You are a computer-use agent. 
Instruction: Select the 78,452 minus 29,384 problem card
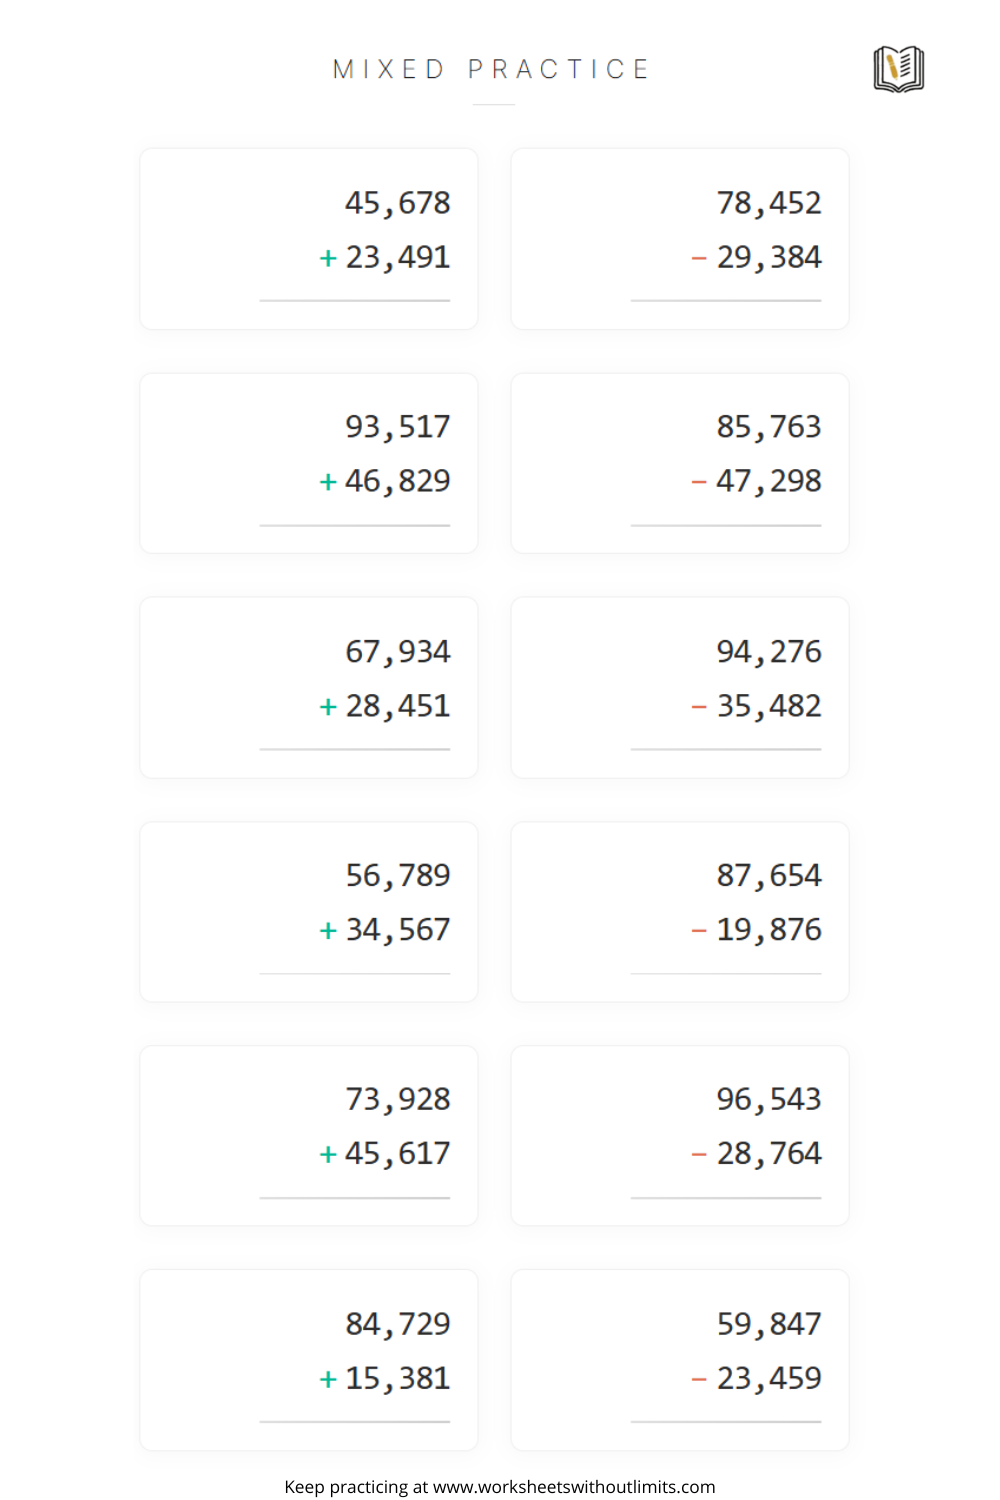[x=680, y=239]
